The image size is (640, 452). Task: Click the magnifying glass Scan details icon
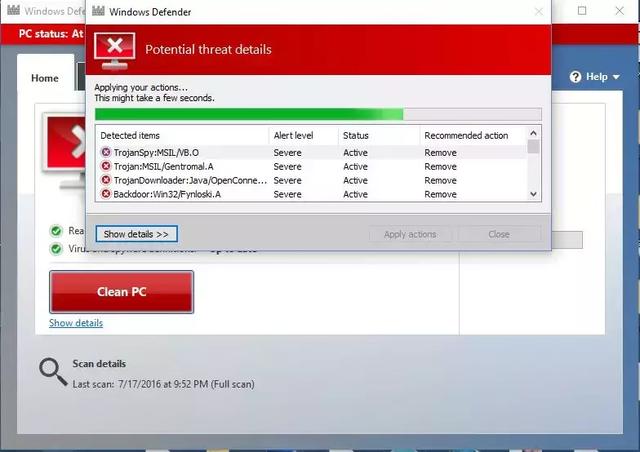point(52,371)
